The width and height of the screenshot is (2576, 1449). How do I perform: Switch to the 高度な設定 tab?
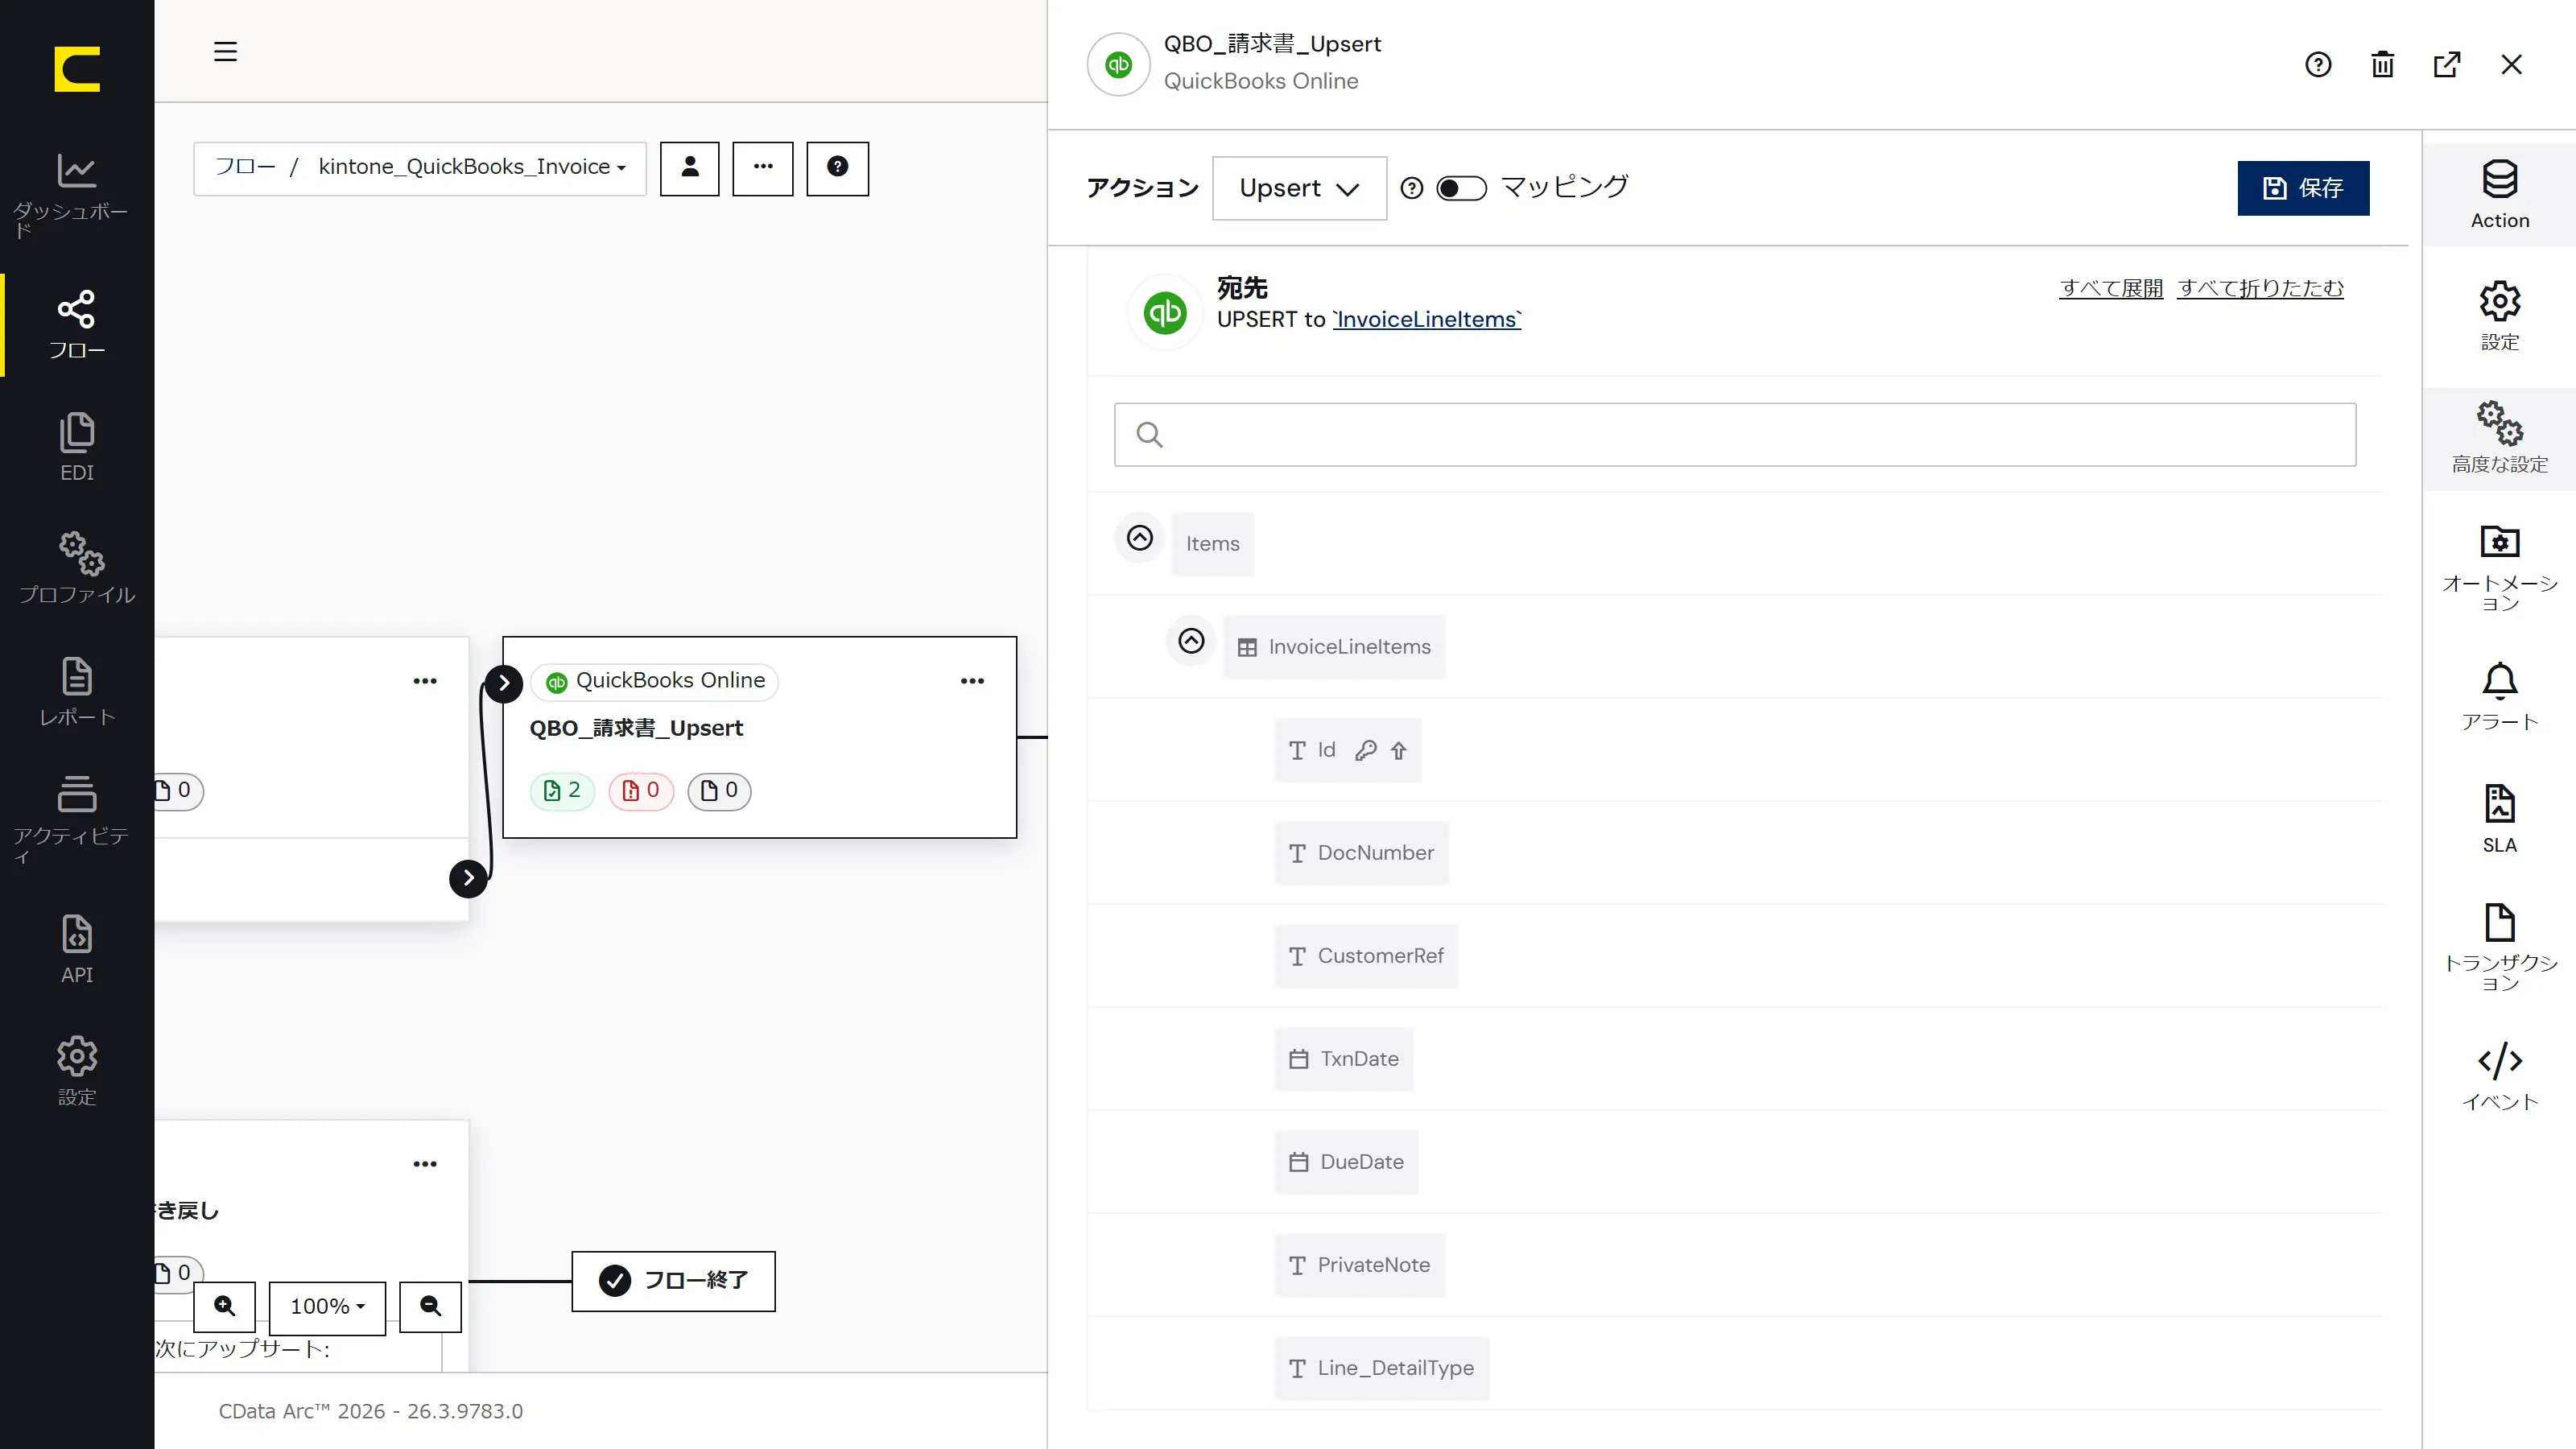click(x=2499, y=438)
